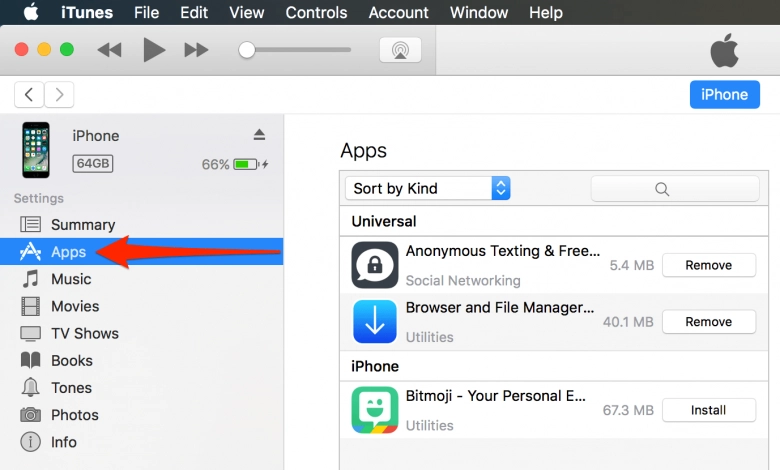Click the Movies film strip icon

point(30,306)
